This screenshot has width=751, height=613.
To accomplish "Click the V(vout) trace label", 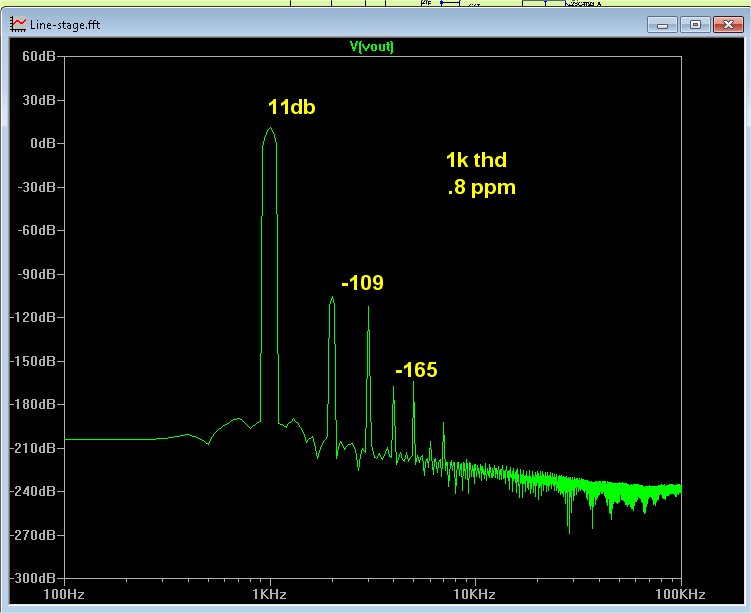I will 372,46.
